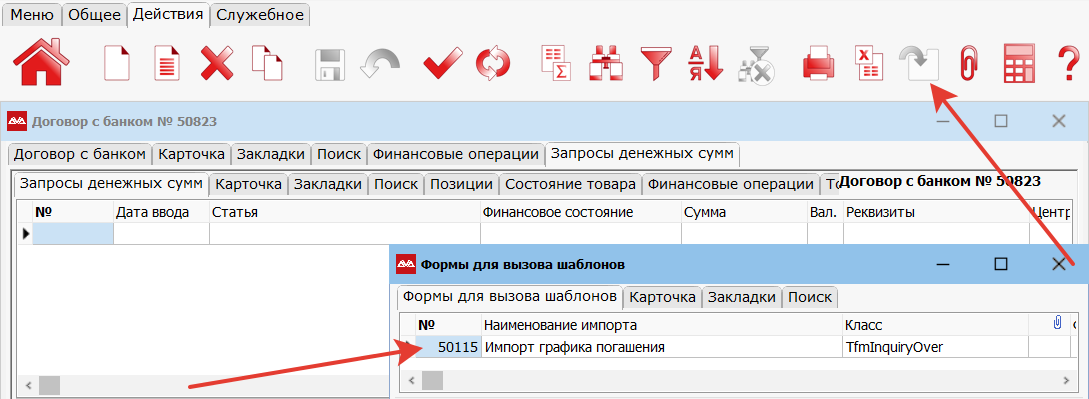Switch to outer Договор с банком tab
This screenshot has height=399, width=1089.
pos(80,154)
